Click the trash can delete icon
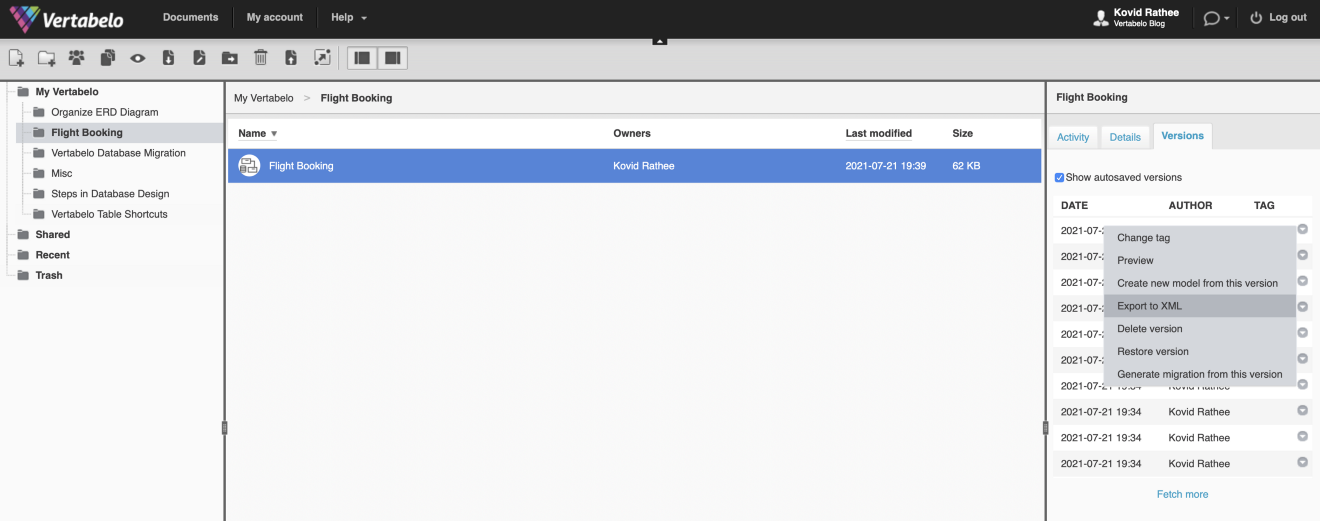The image size is (1320, 521). pos(260,58)
